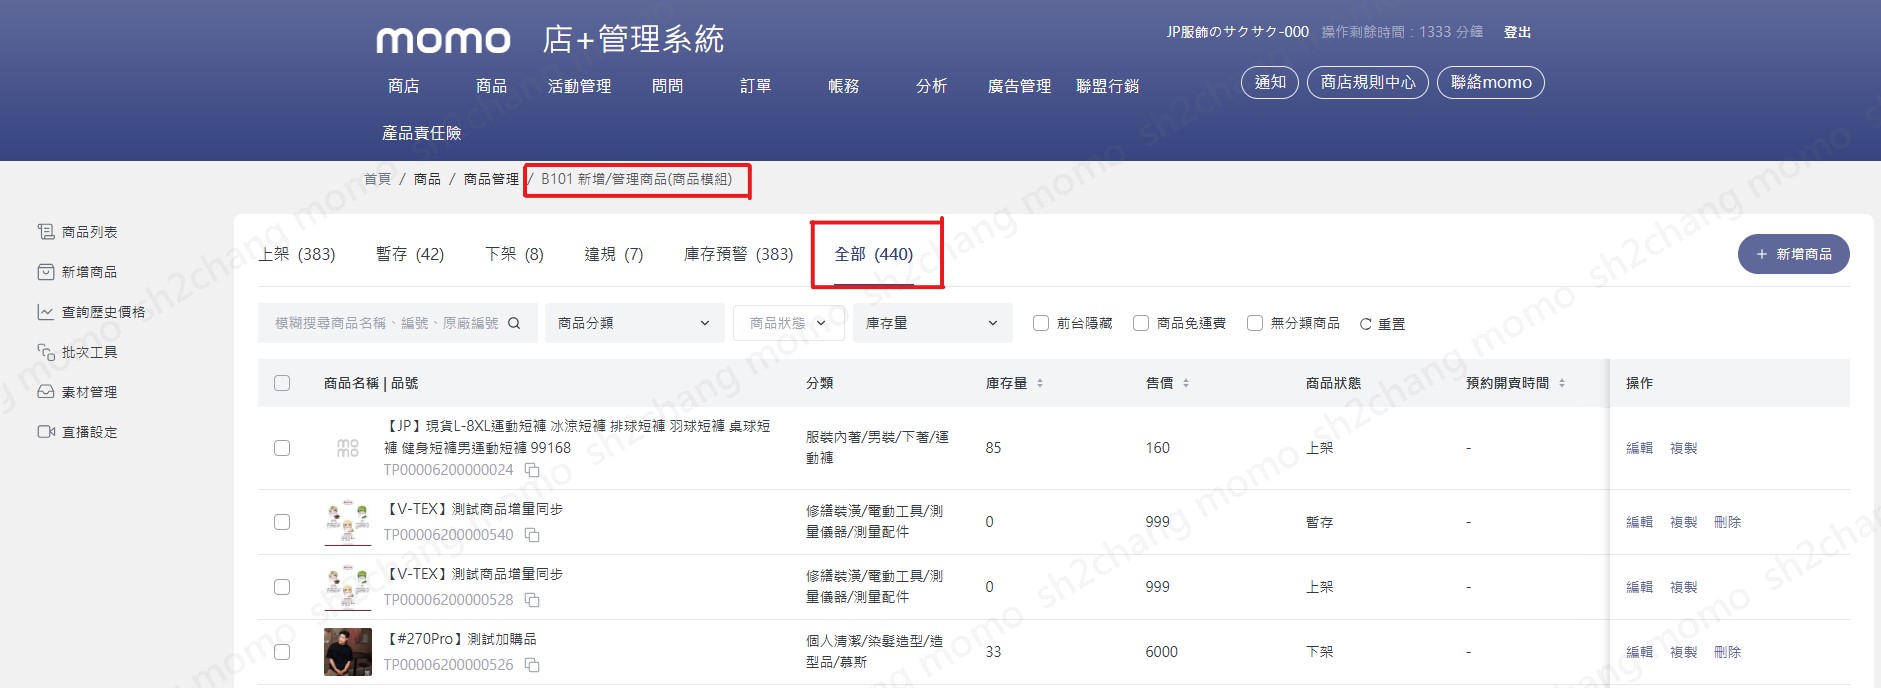Screen dimensions: 1881x688
Task: Click #270Pro product thumbnail
Action: pos(348,652)
